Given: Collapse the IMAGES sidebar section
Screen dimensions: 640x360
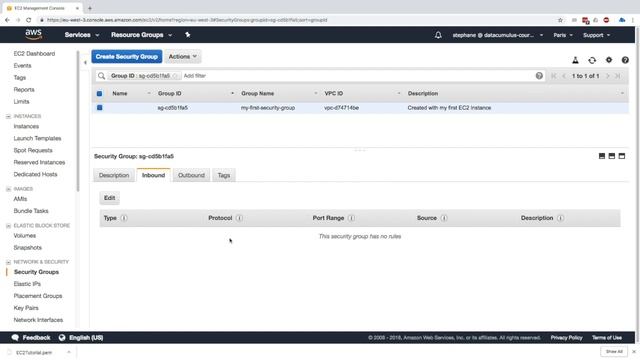Looking at the screenshot, I should pos(8,189).
